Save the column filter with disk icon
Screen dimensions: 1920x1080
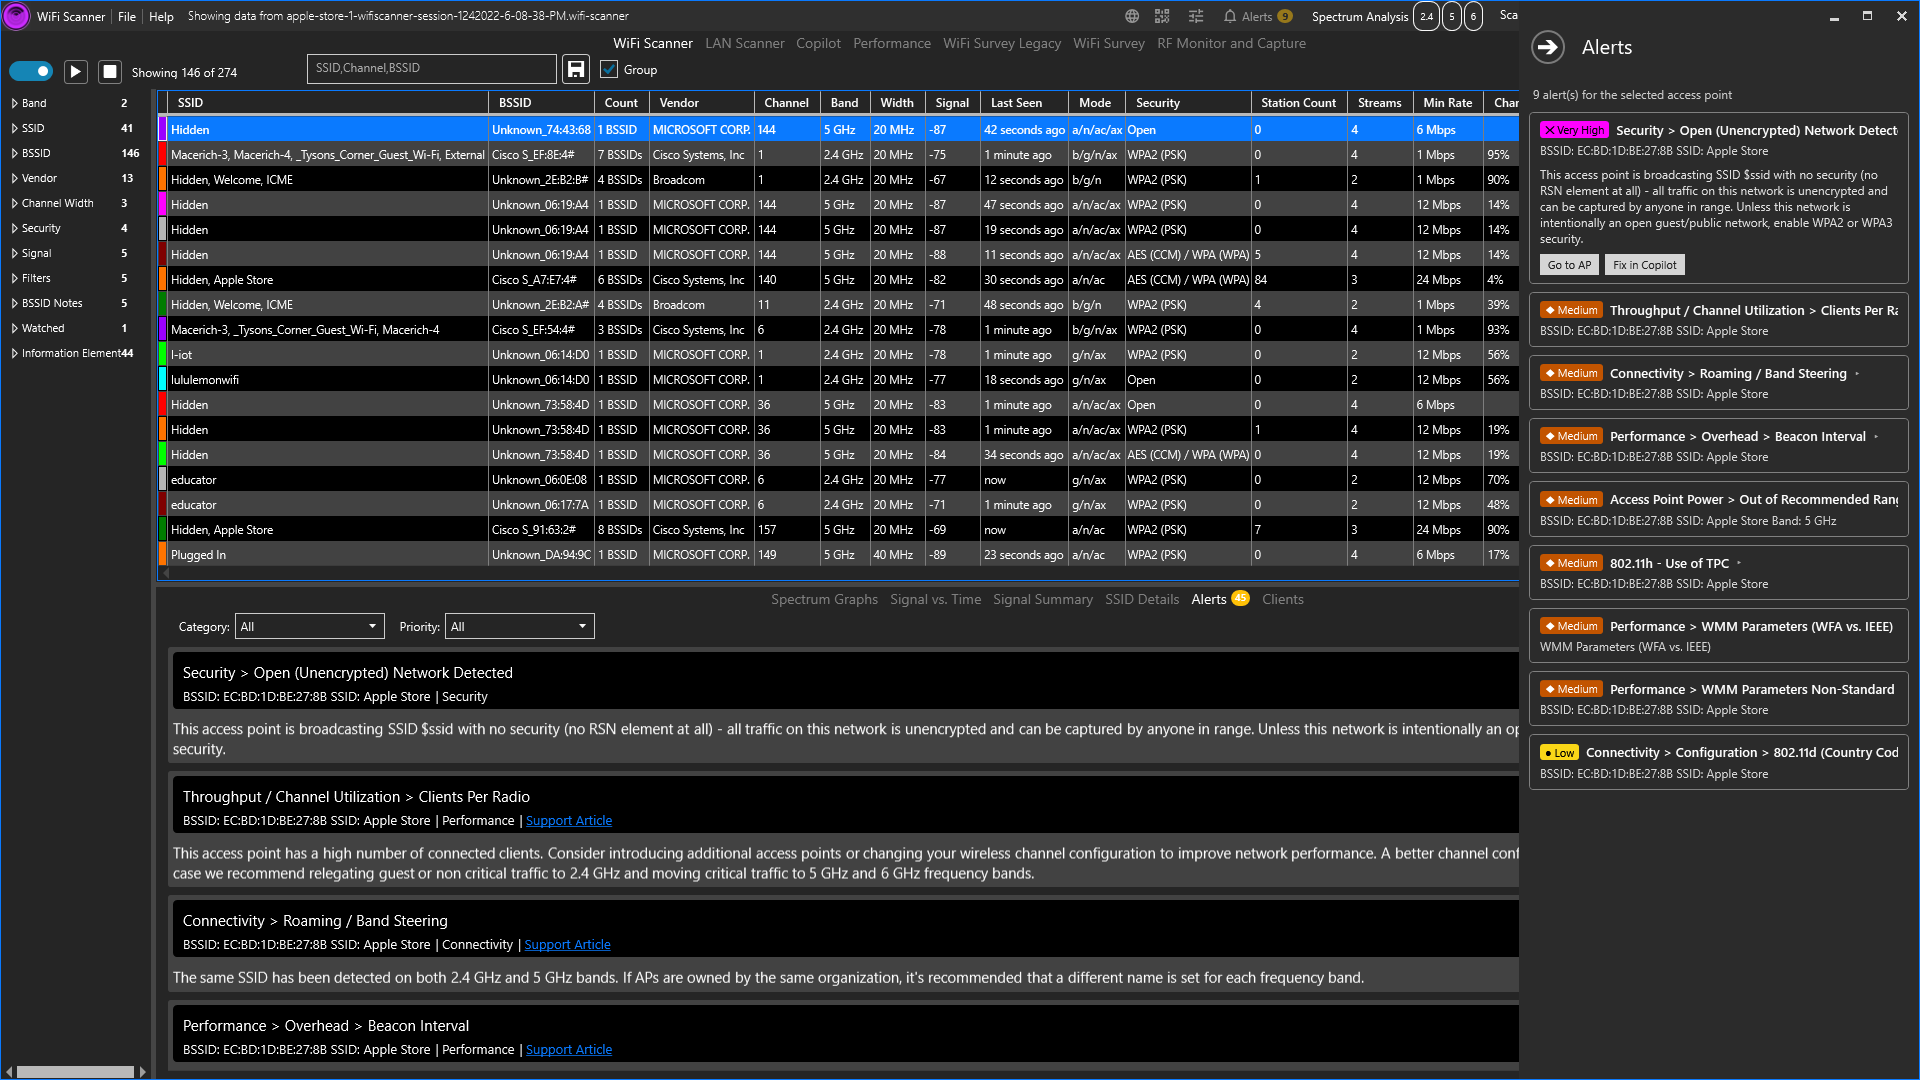(x=576, y=69)
